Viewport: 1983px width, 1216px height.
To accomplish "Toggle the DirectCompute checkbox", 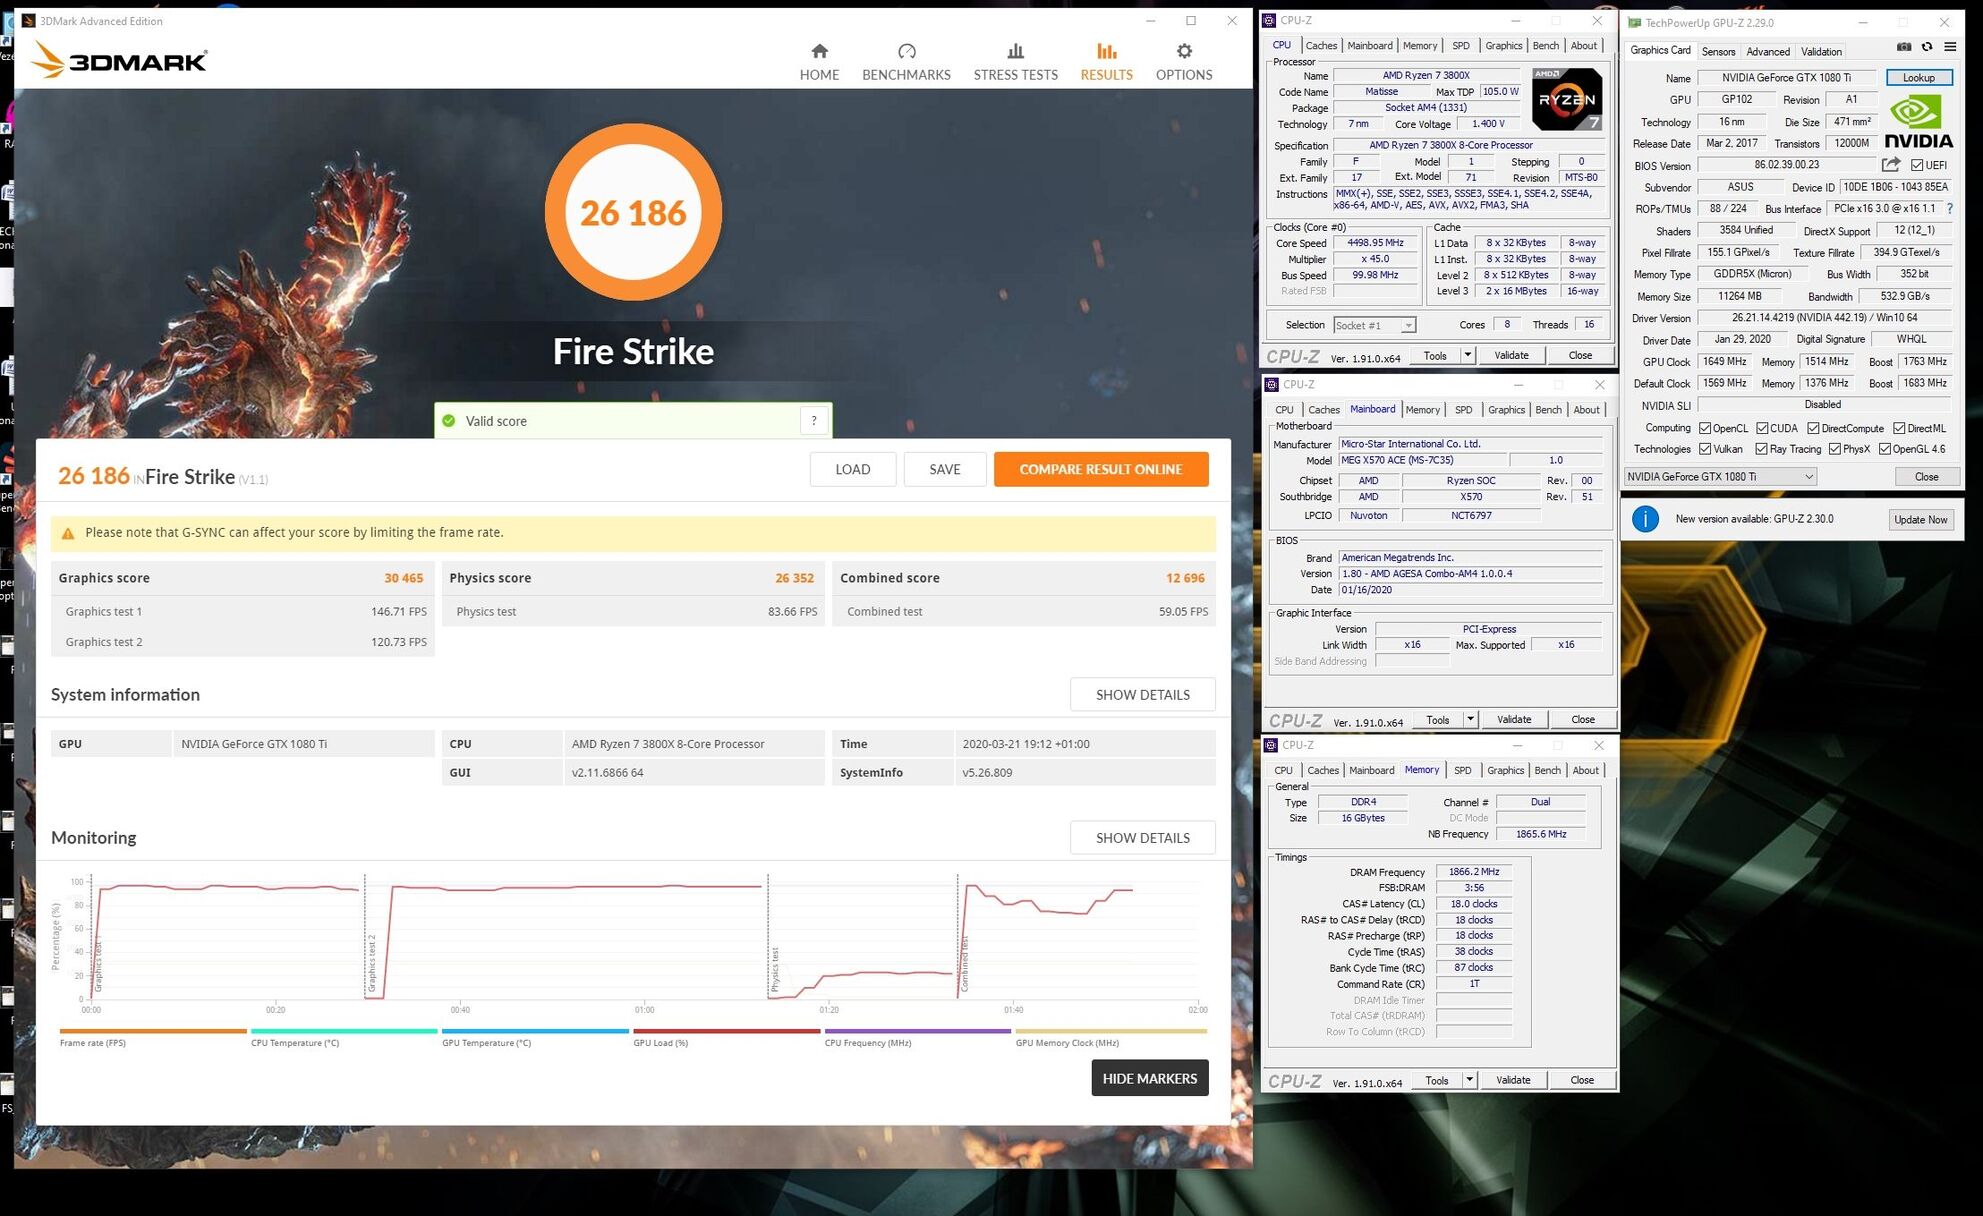I will coord(1813,428).
